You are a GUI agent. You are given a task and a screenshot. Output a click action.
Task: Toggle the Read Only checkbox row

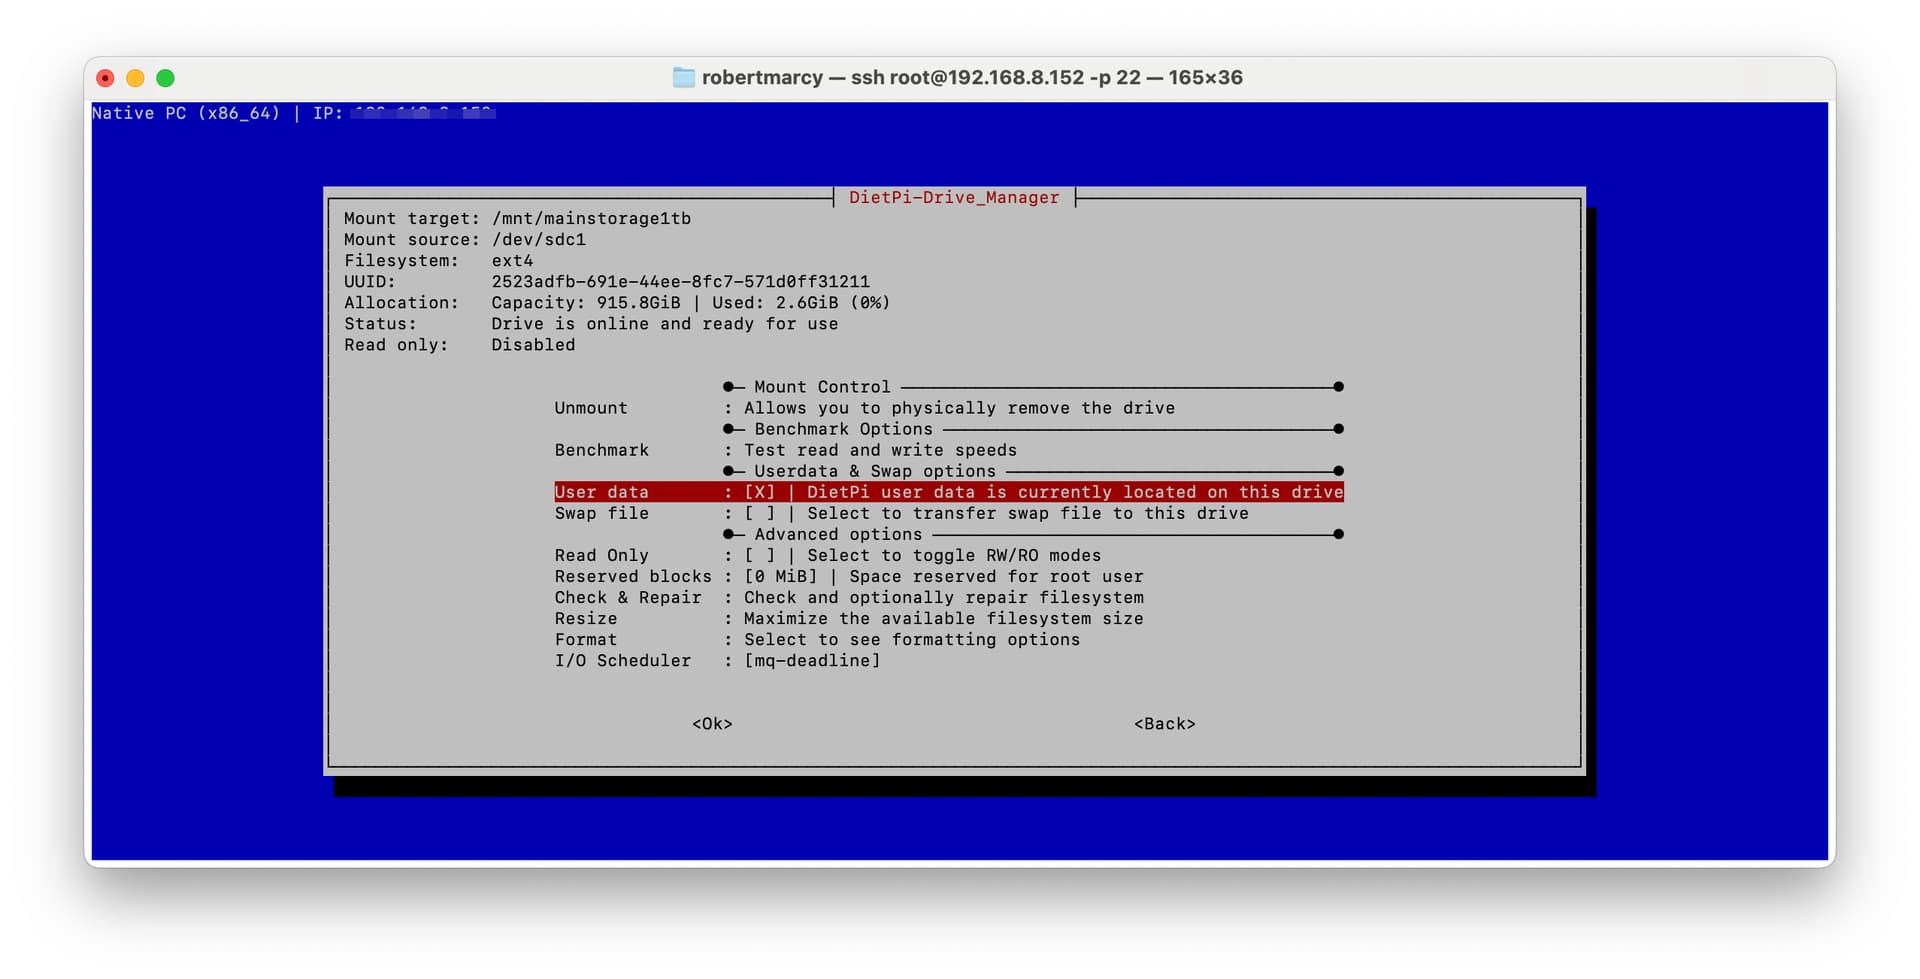pyautogui.click(x=827, y=555)
